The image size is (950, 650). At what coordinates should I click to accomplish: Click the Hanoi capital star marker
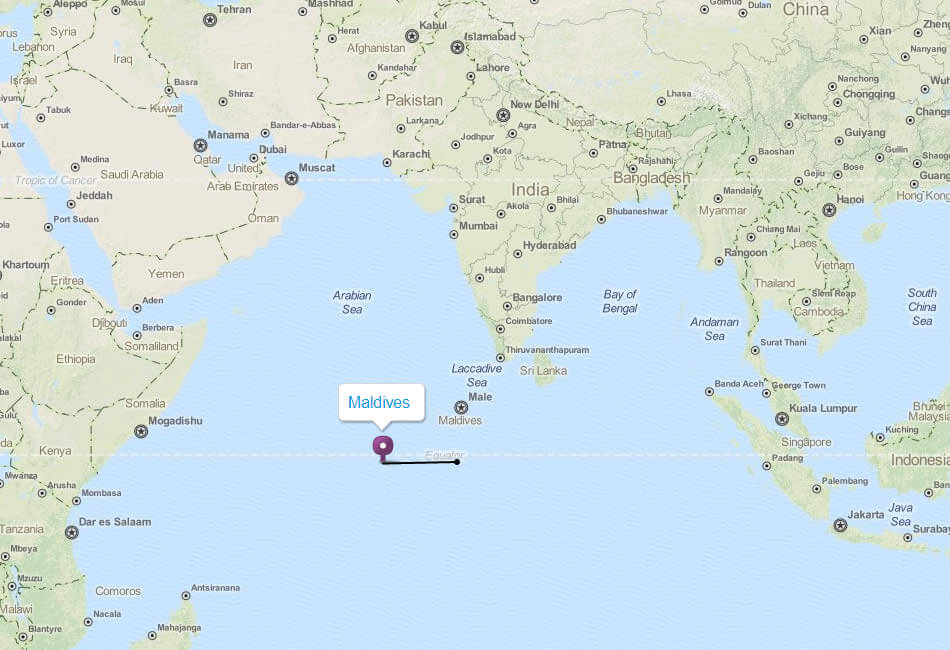(829, 210)
